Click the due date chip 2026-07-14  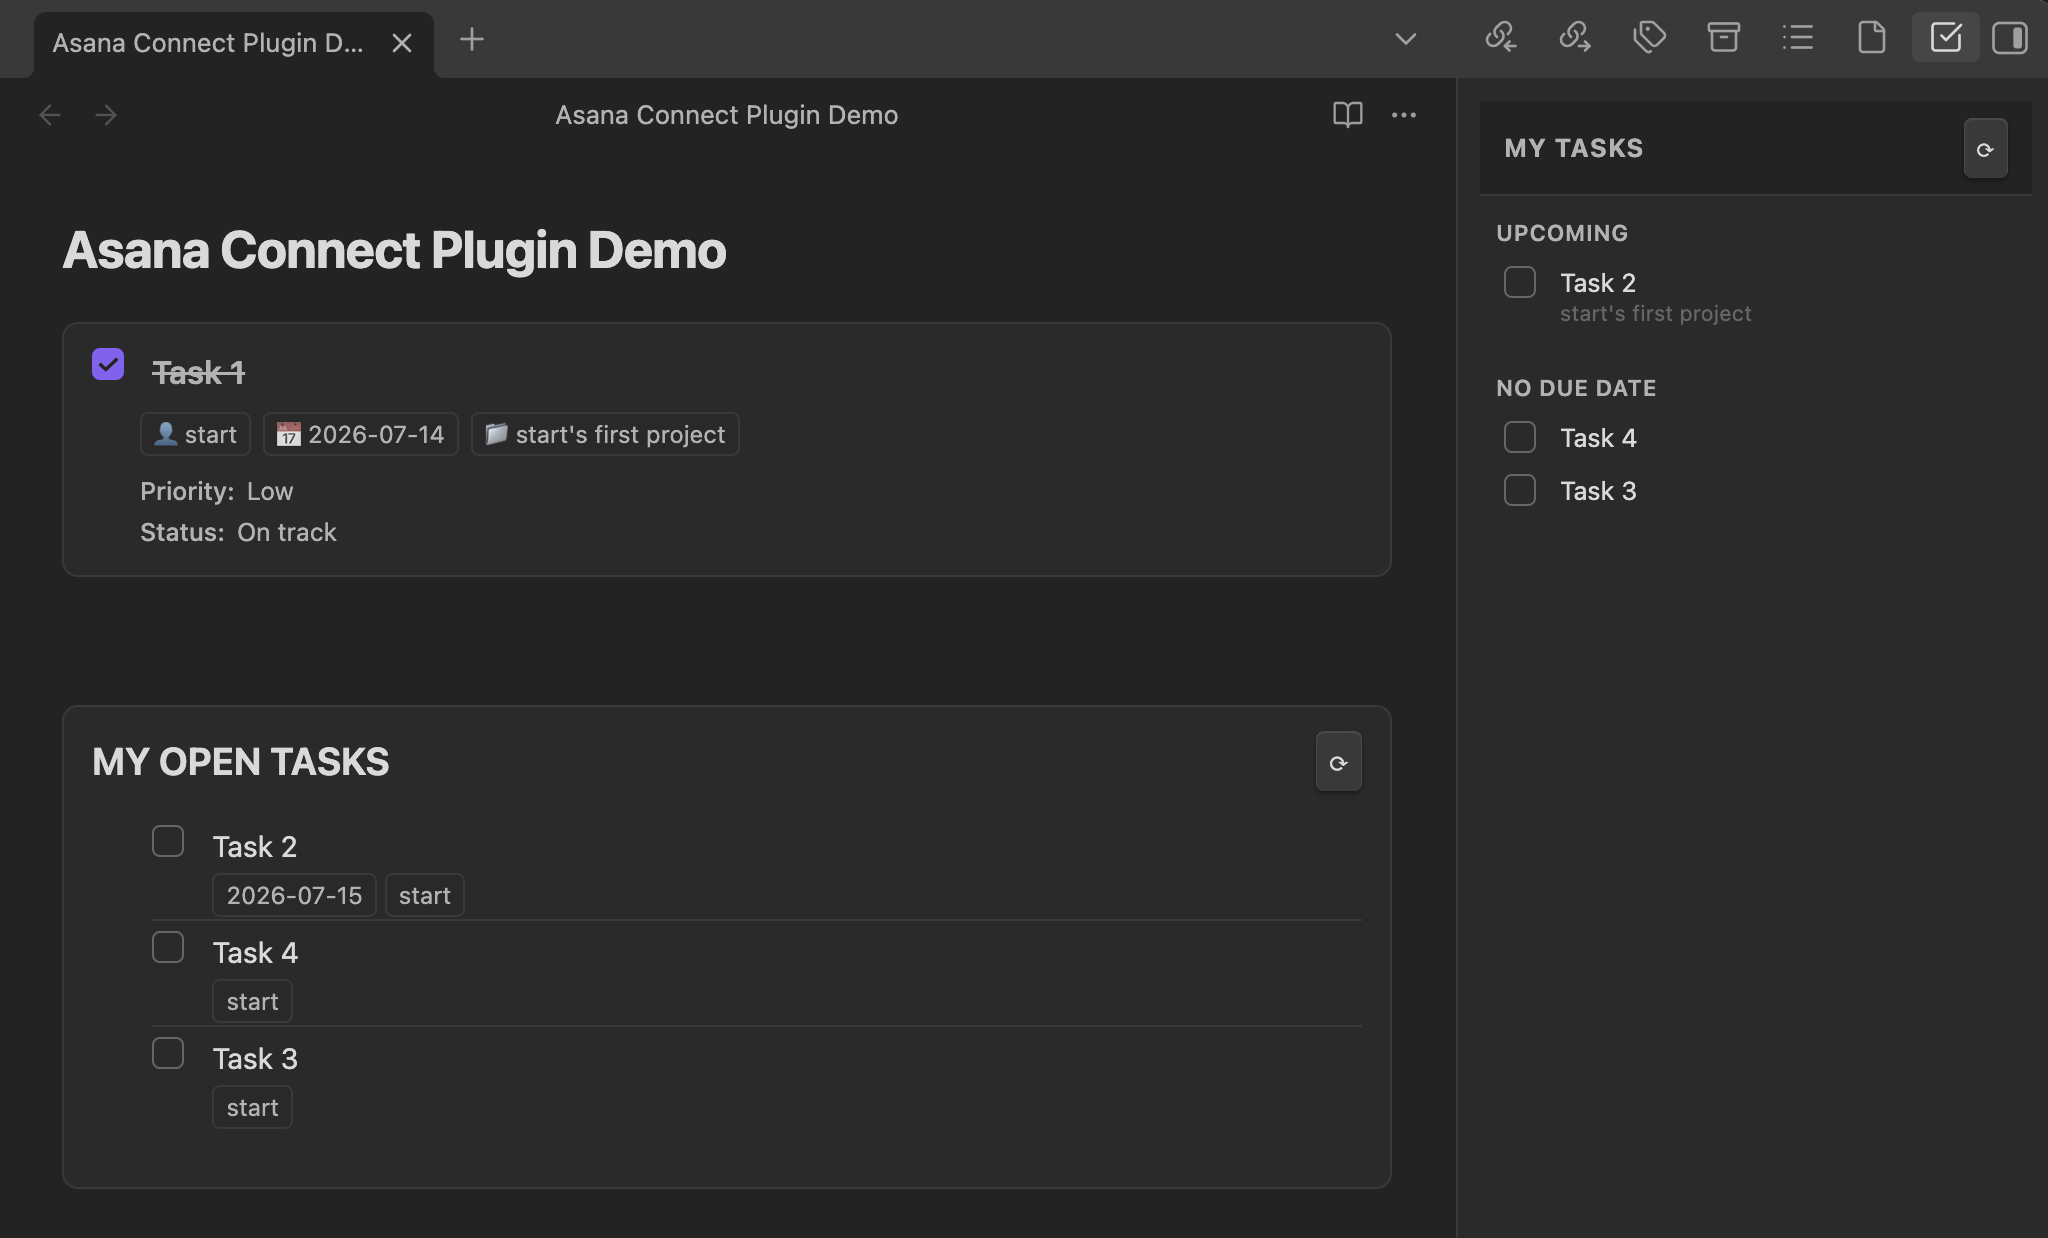coord(360,434)
